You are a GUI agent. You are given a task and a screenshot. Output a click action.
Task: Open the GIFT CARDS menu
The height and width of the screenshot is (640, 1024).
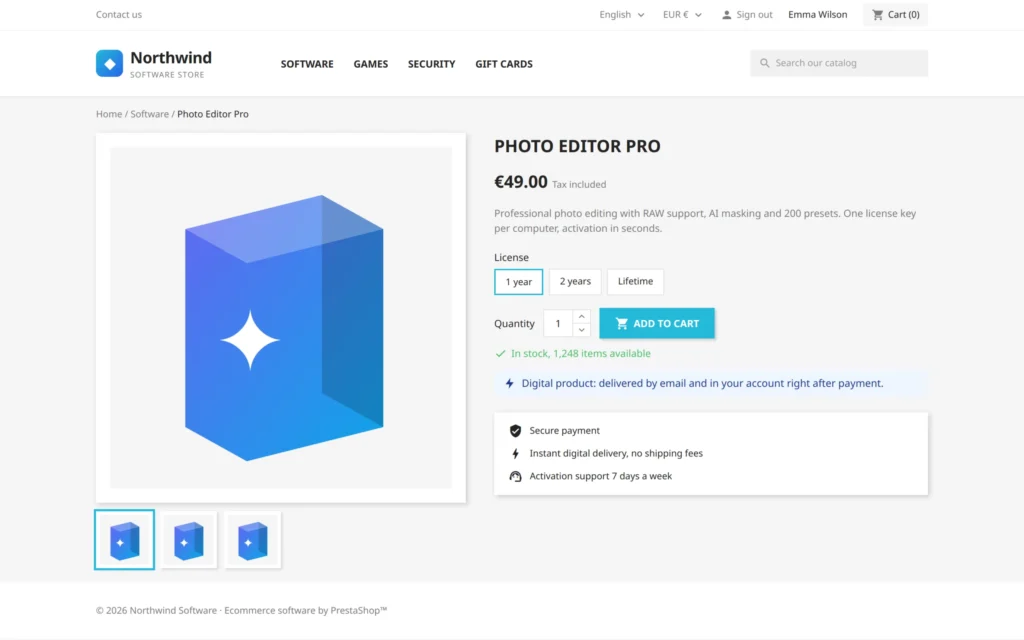(x=504, y=64)
